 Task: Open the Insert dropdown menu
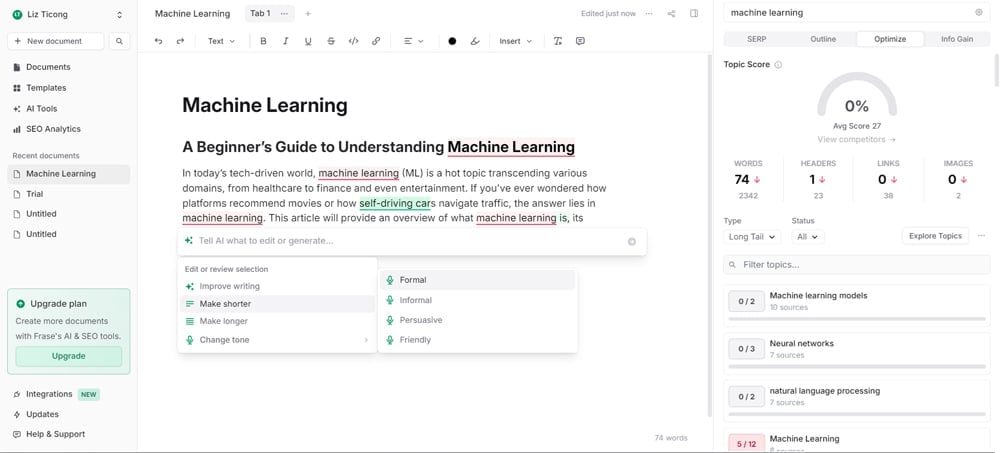pos(515,41)
